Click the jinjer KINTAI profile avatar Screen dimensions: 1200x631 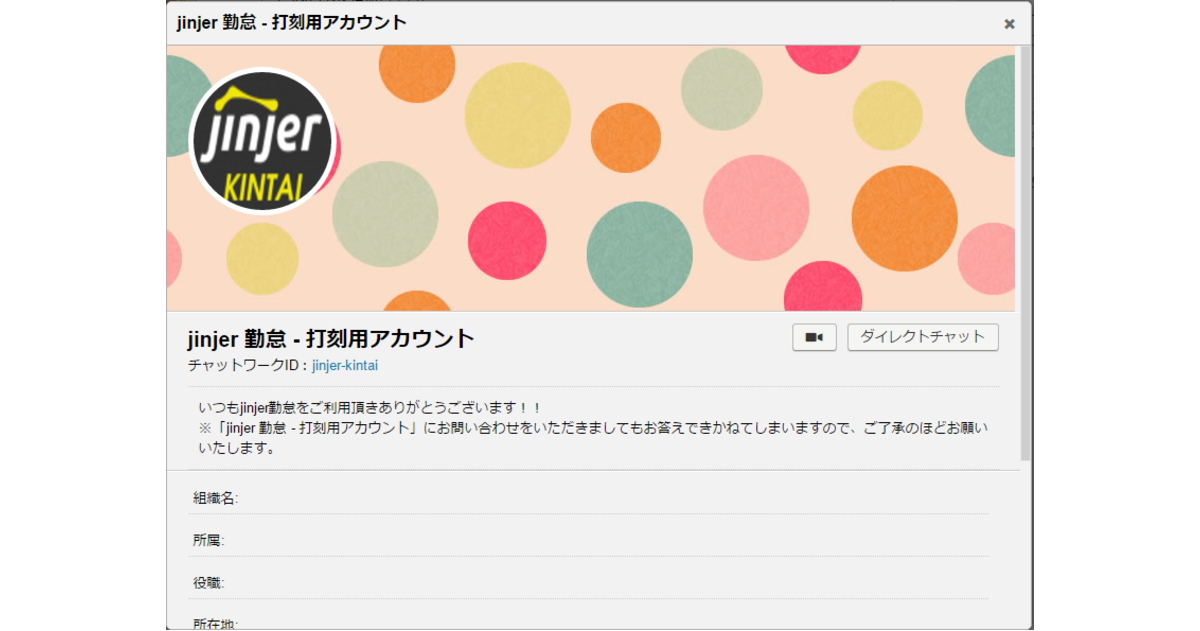264,141
